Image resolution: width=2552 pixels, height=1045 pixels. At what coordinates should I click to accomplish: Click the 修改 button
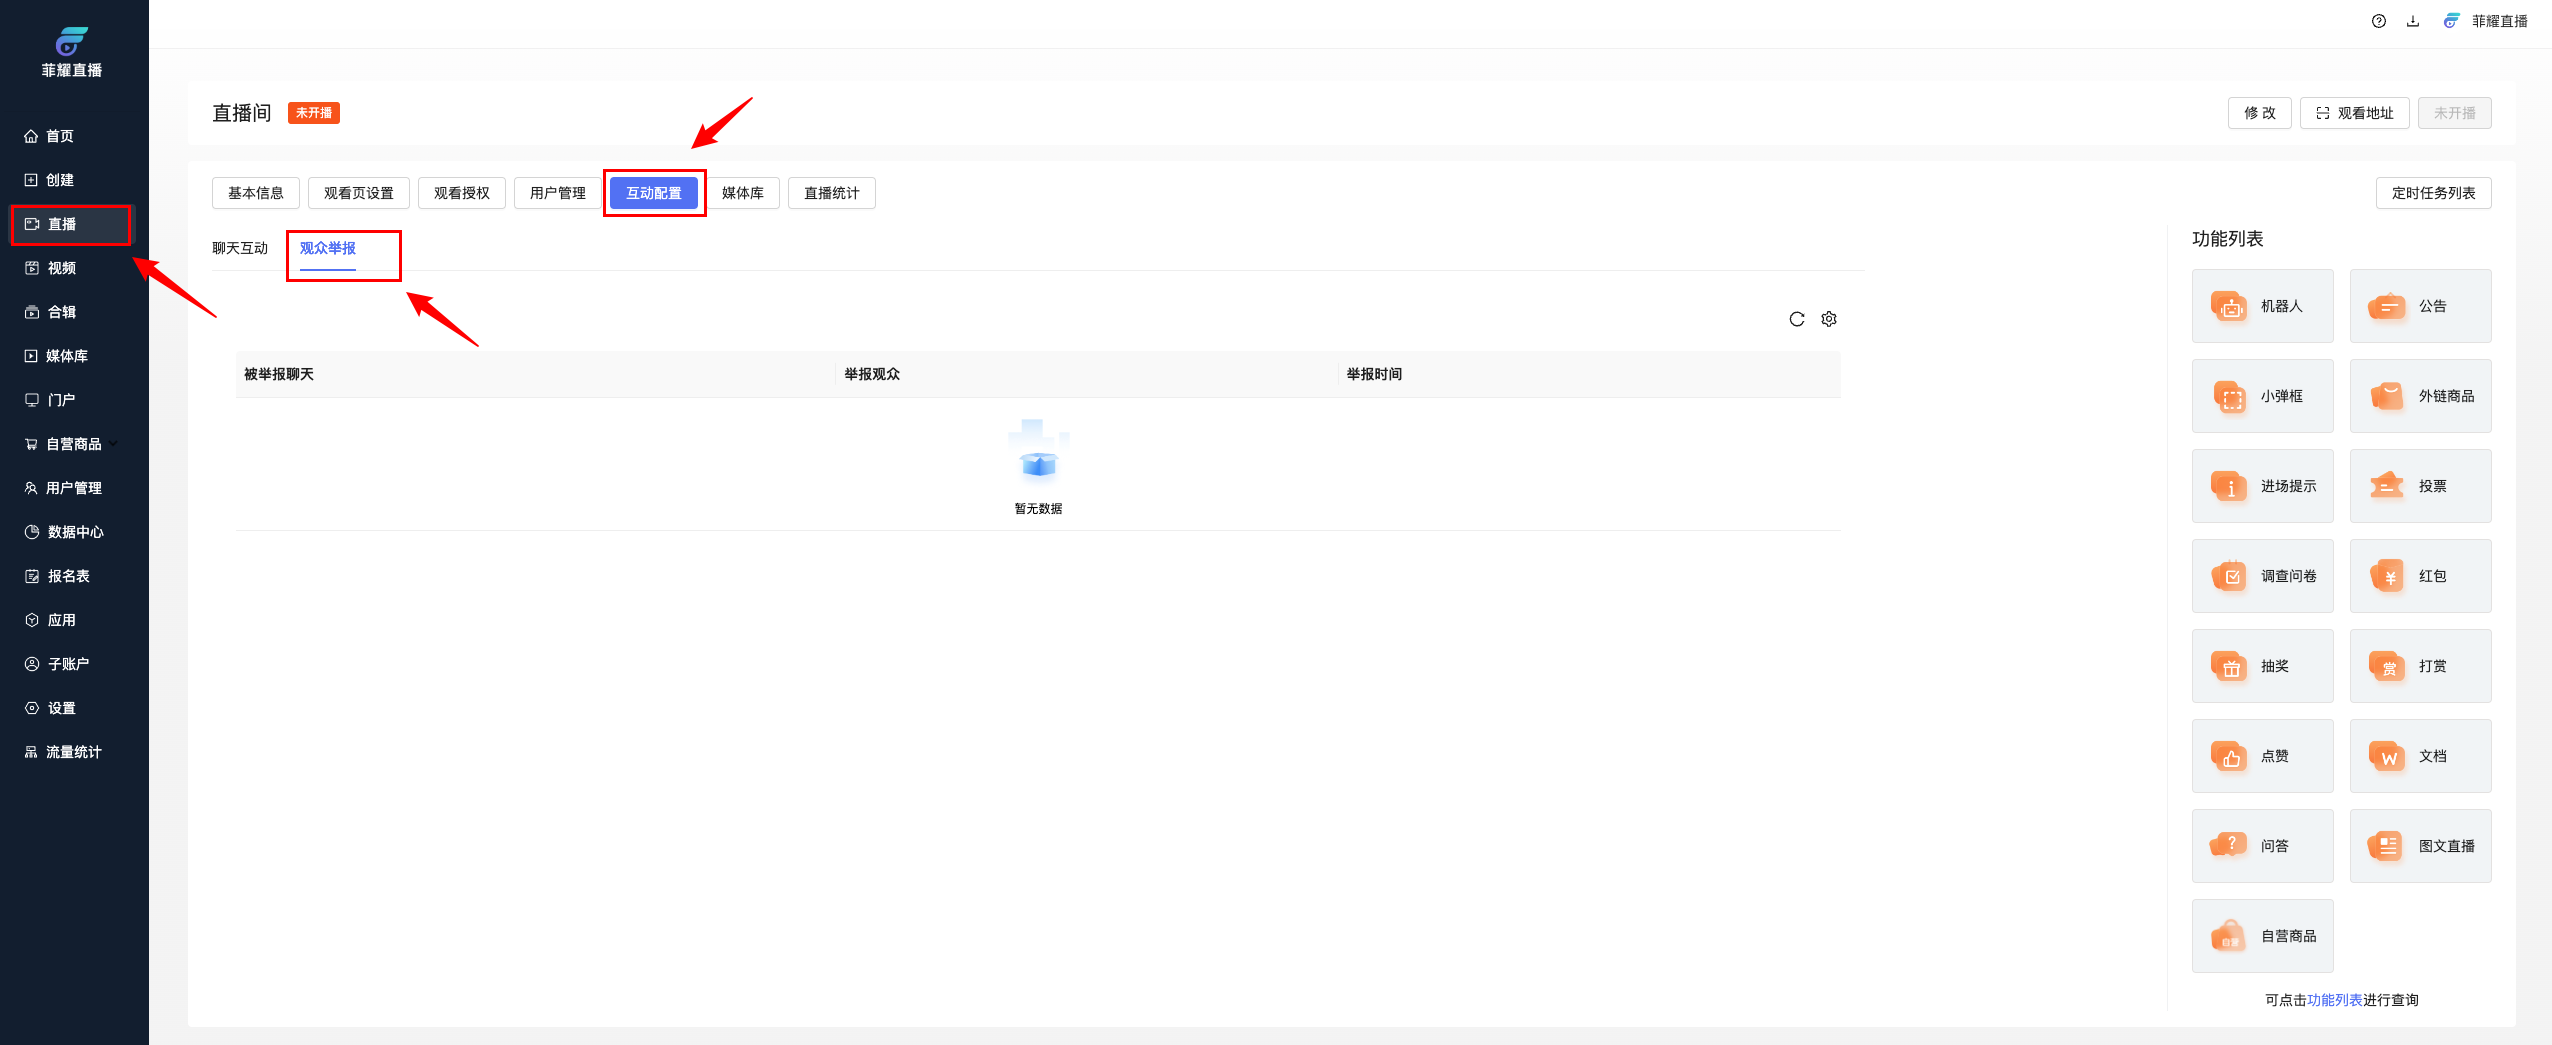(2258, 113)
